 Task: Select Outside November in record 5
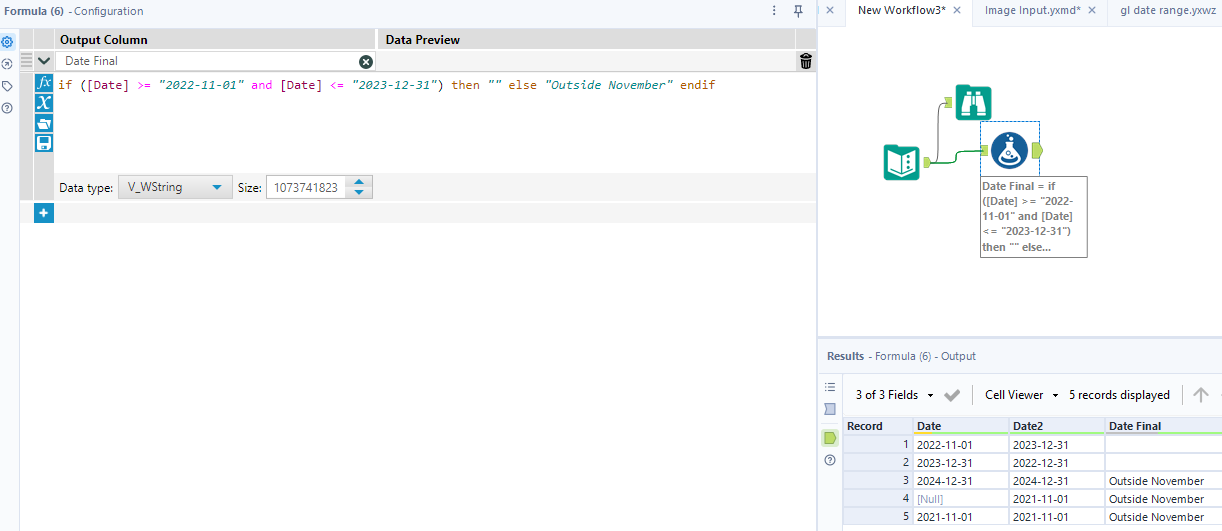(x=1163, y=517)
